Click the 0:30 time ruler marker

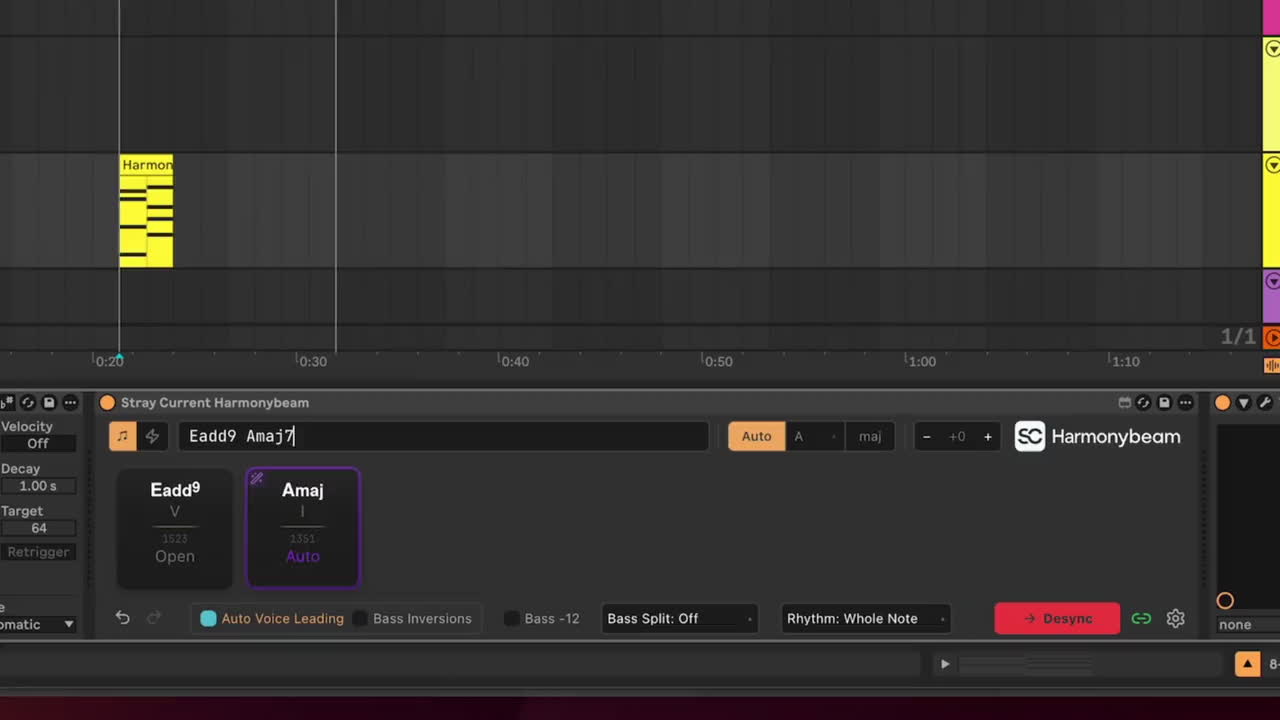pyautogui.click(x=313, y=361)
